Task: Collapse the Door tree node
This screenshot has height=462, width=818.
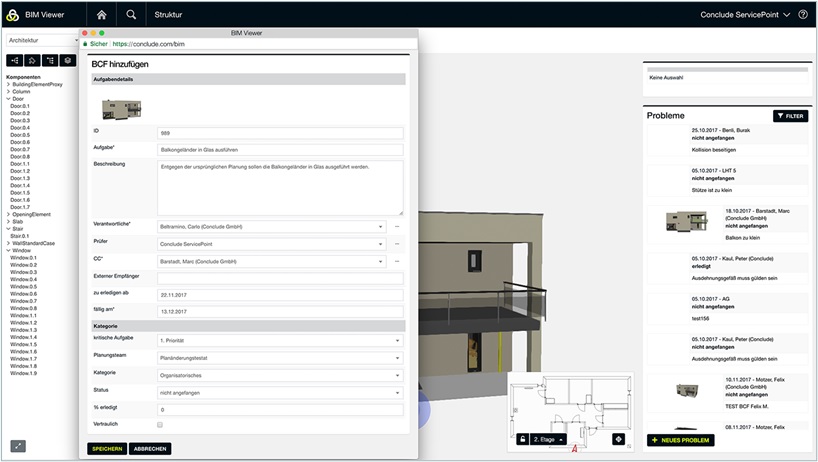Action: click(x=8, y=99)
